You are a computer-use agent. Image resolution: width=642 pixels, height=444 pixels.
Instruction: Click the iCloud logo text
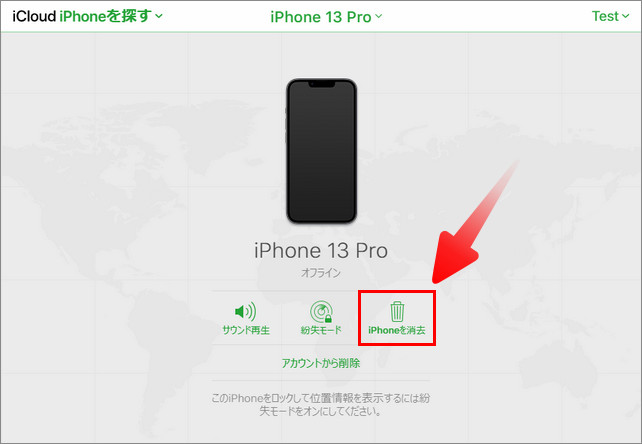[34, 16]
